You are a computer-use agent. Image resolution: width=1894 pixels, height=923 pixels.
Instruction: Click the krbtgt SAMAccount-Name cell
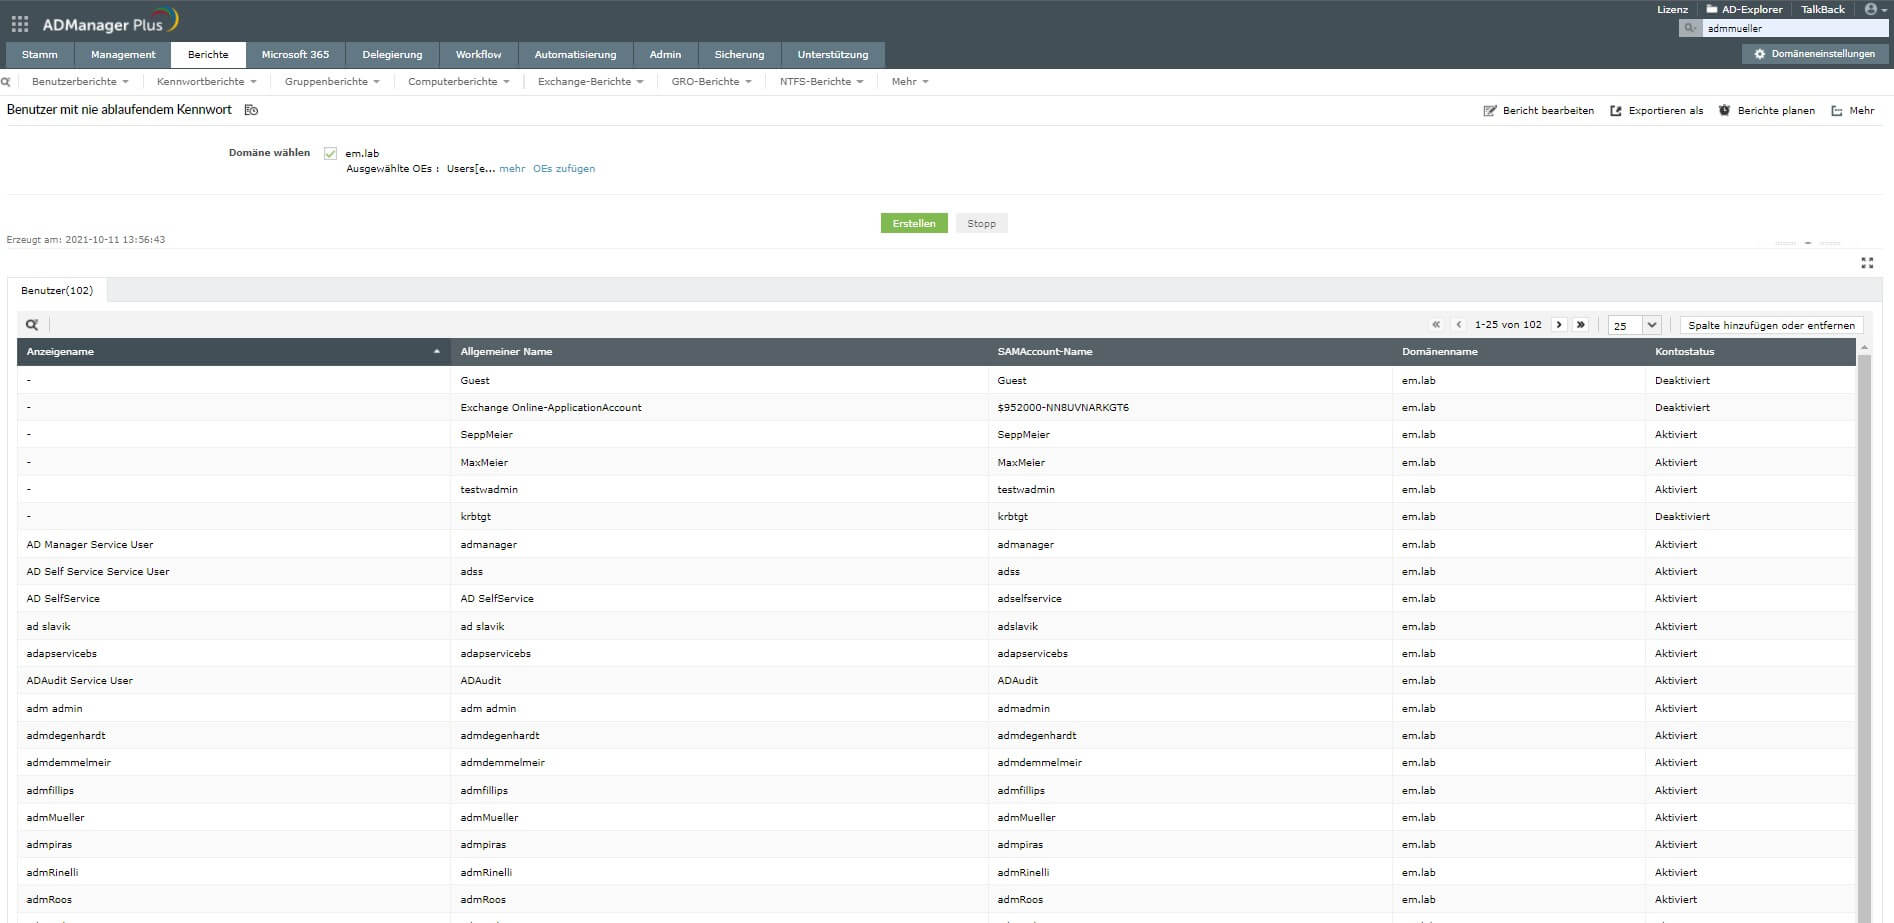(1013, 517)
